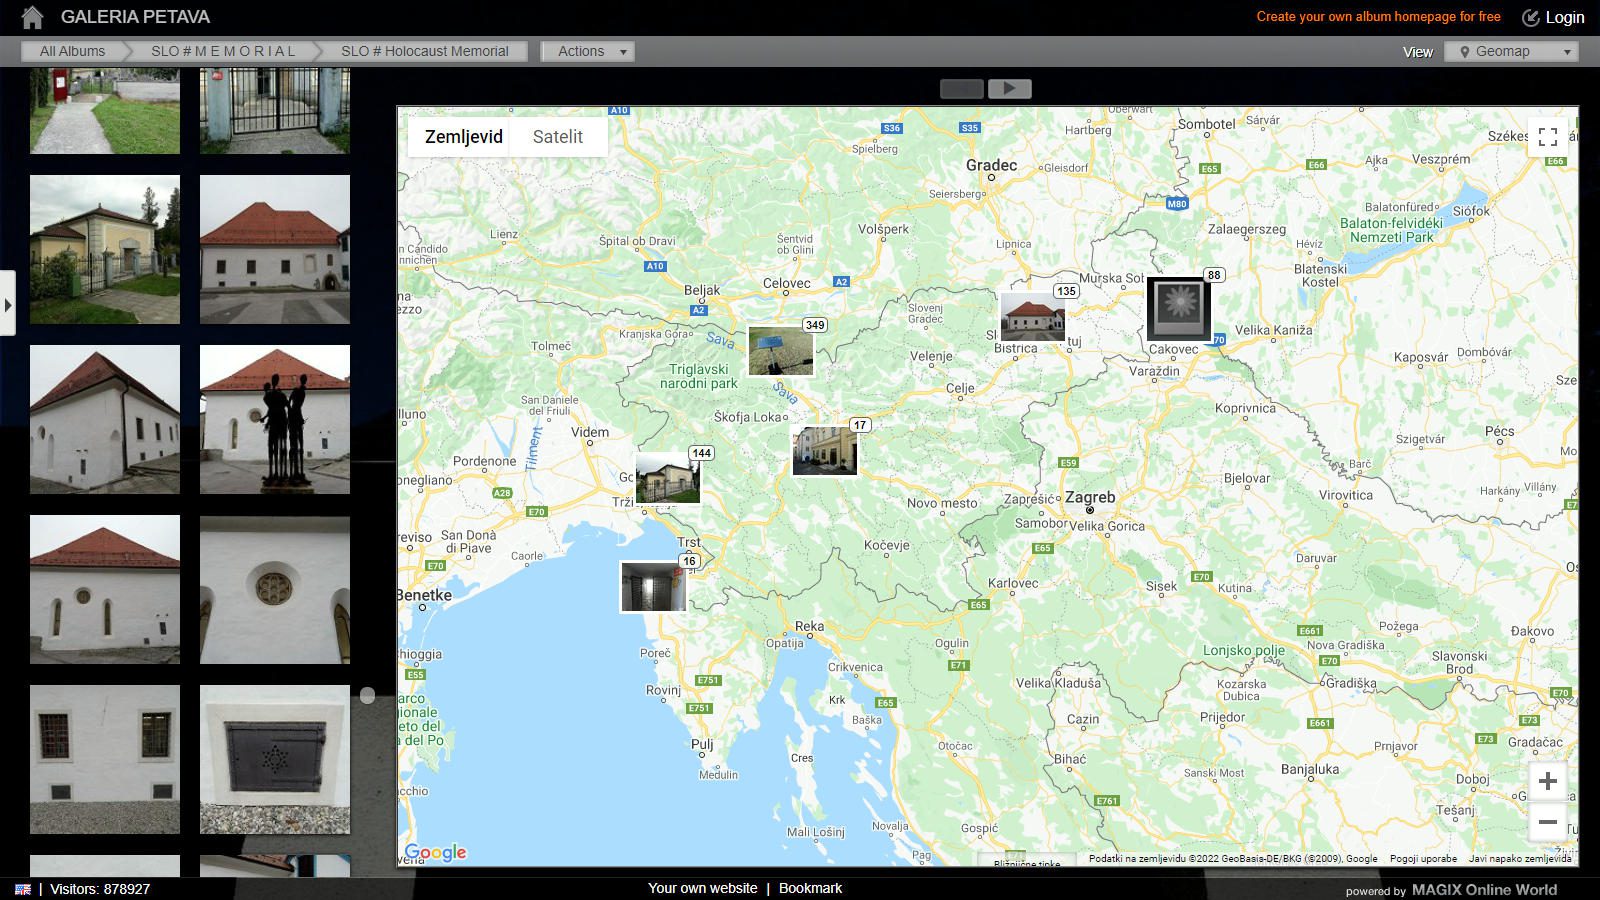
Task: Click Create your own album homepage link
Action: tap(1378, 17)
